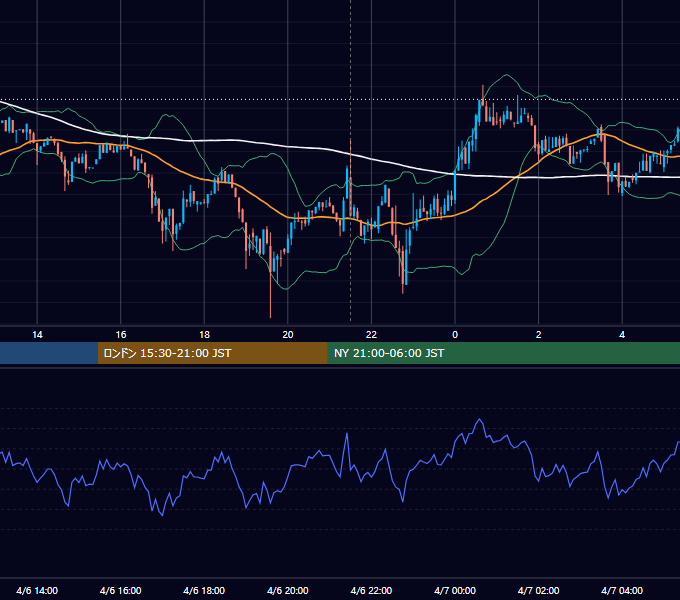Viewport: 680px width, 600px height.
Task: Select the 20 hour label on the price chart axis
Action: [288, 335]
